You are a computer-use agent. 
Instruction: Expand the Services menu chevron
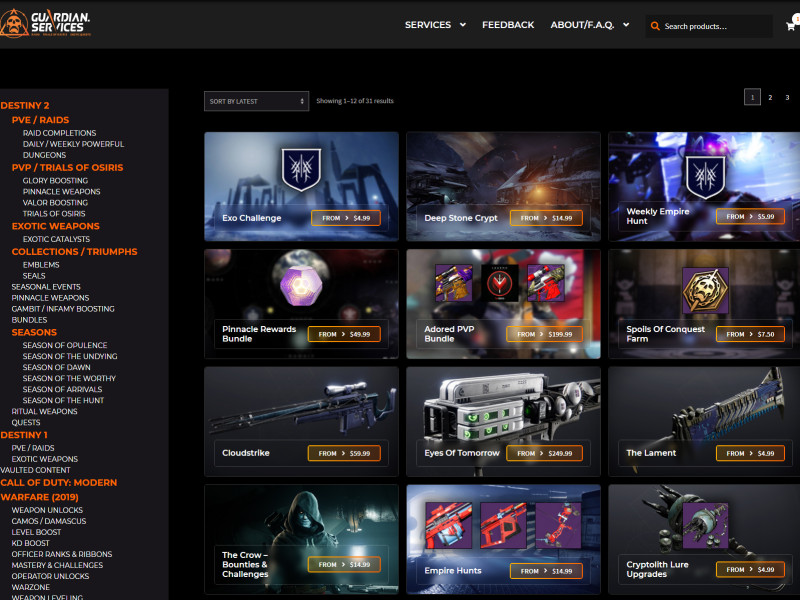coord(463,24)
